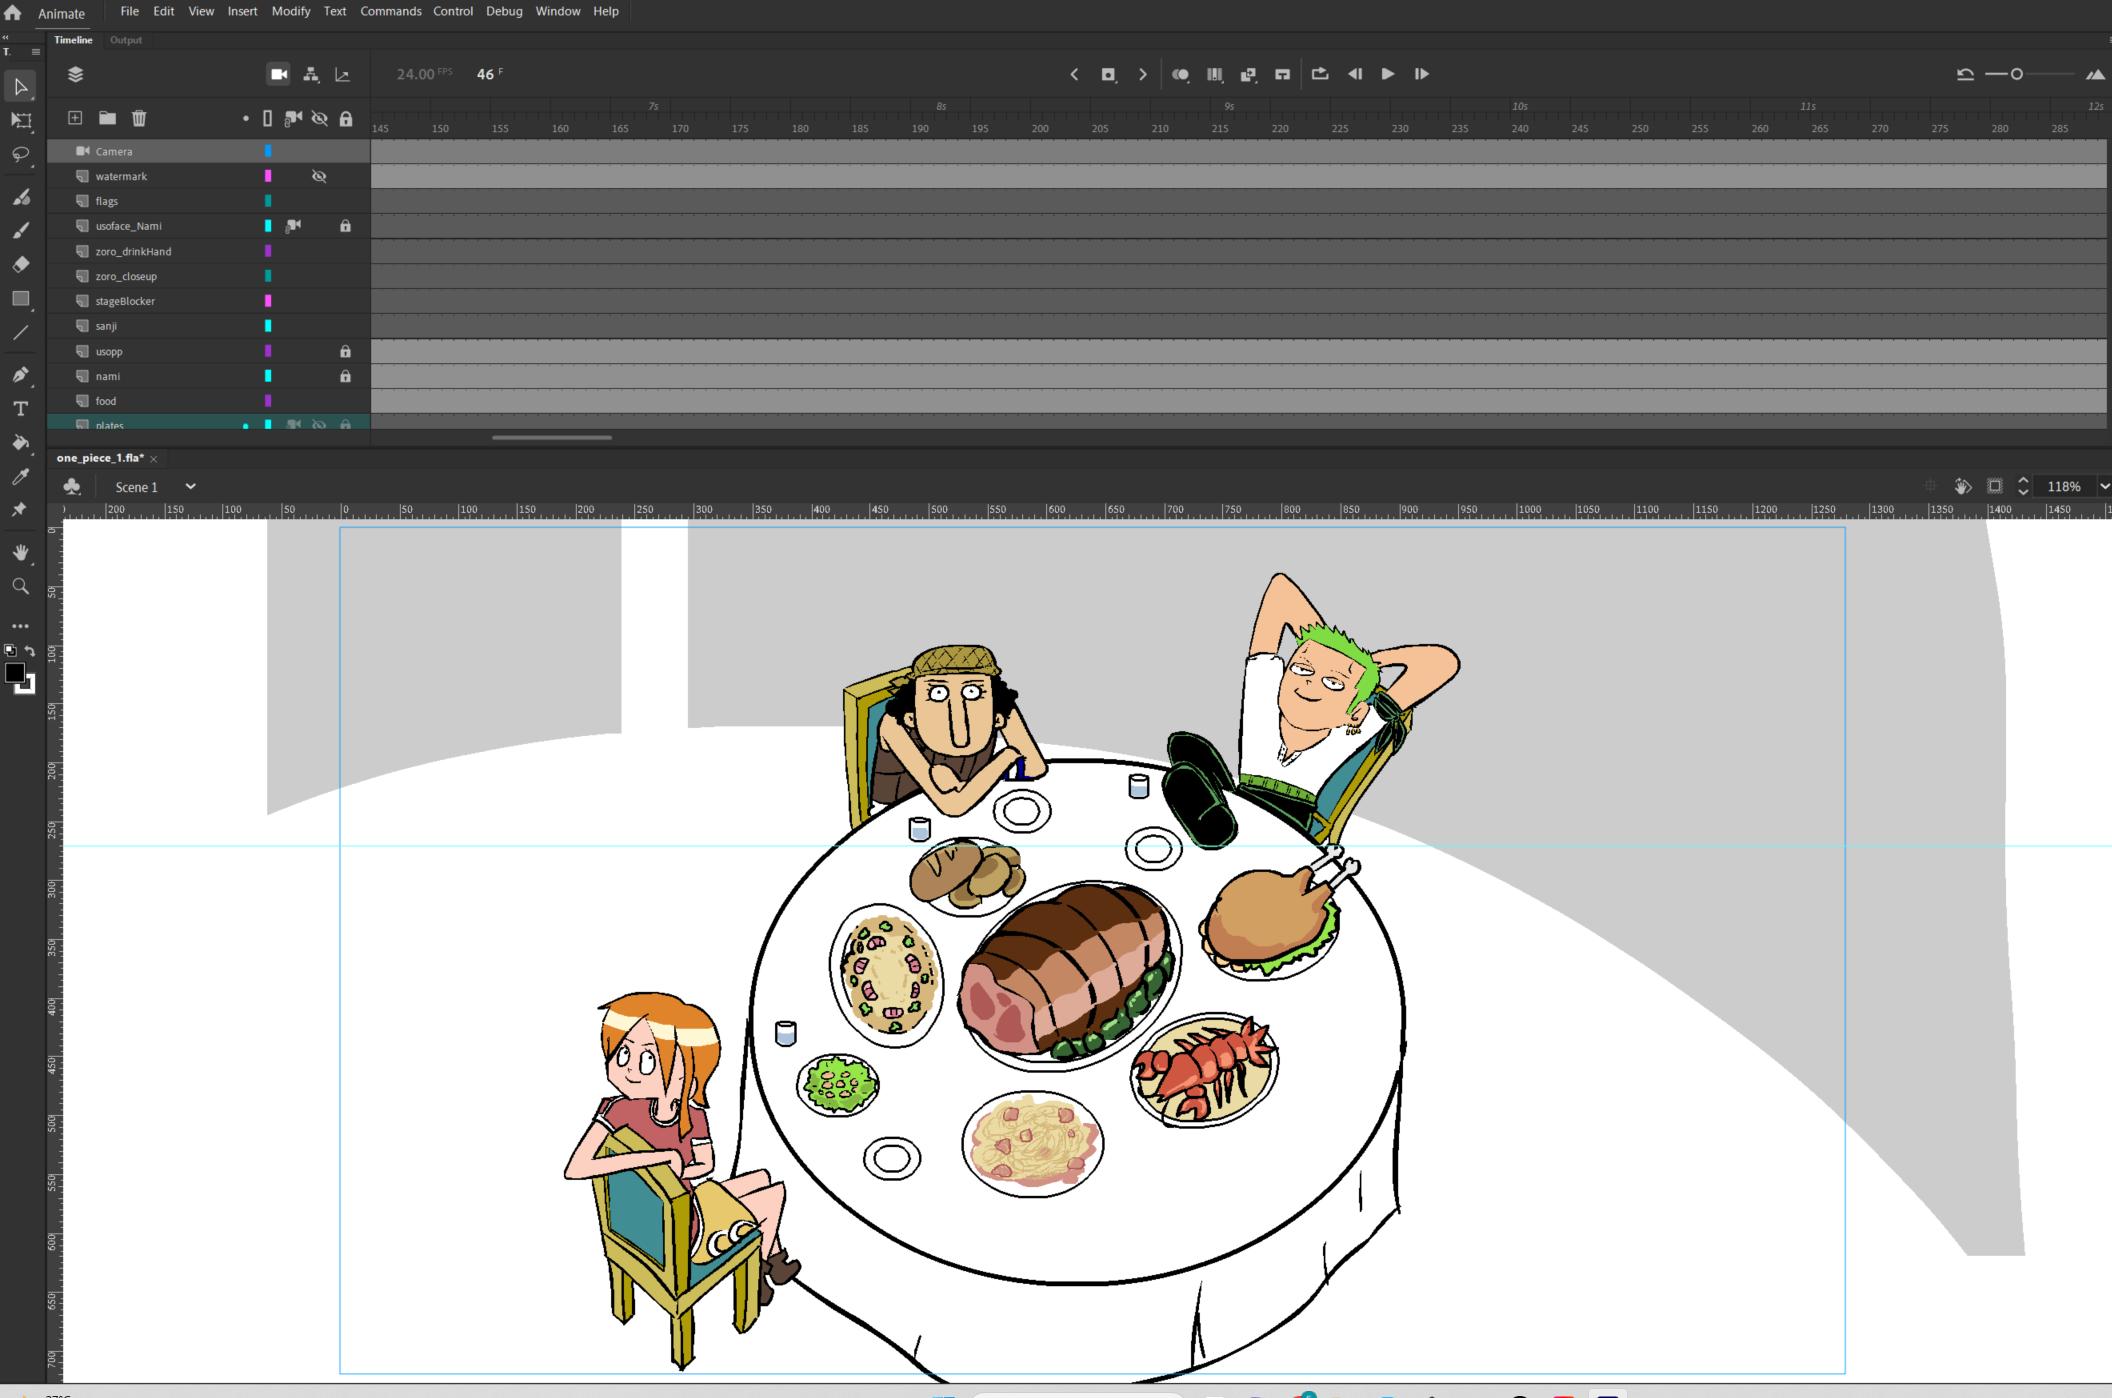
Task: Click the Onion Skin icon
Action: click(x=1181, y=74)
